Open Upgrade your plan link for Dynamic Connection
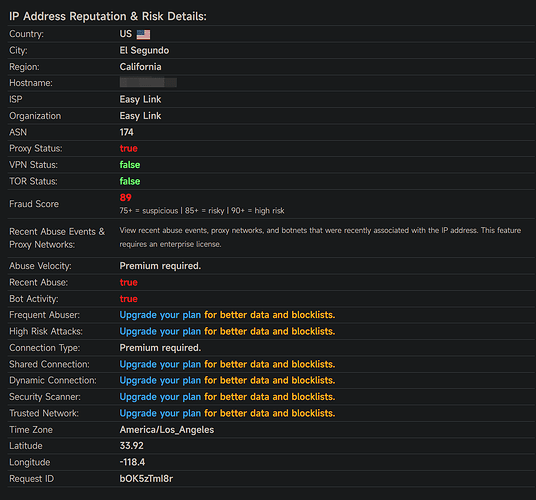Viewport: 536px width, 500px height. coord(160,380)
